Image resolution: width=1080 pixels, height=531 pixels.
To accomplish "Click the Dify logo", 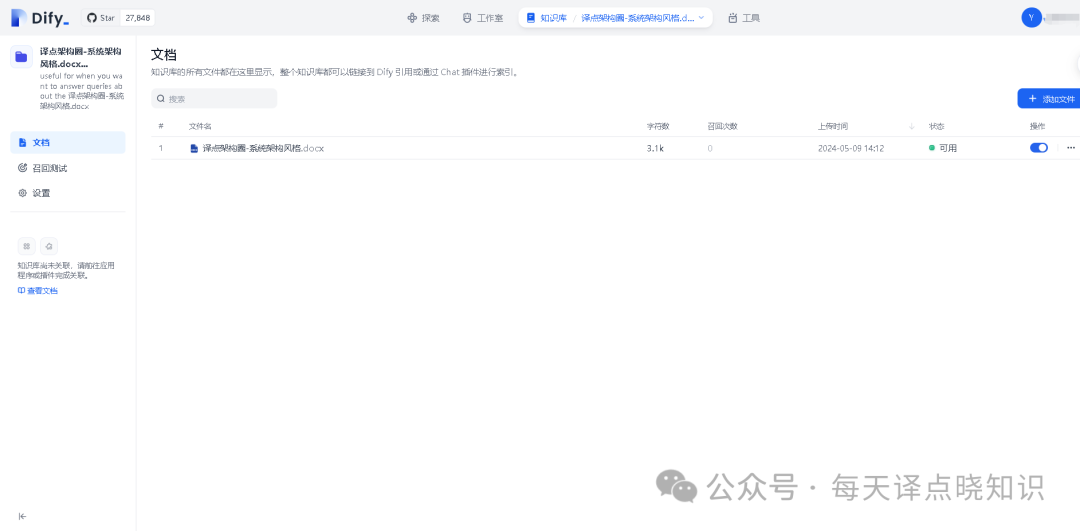I will (x=40, y=18).
